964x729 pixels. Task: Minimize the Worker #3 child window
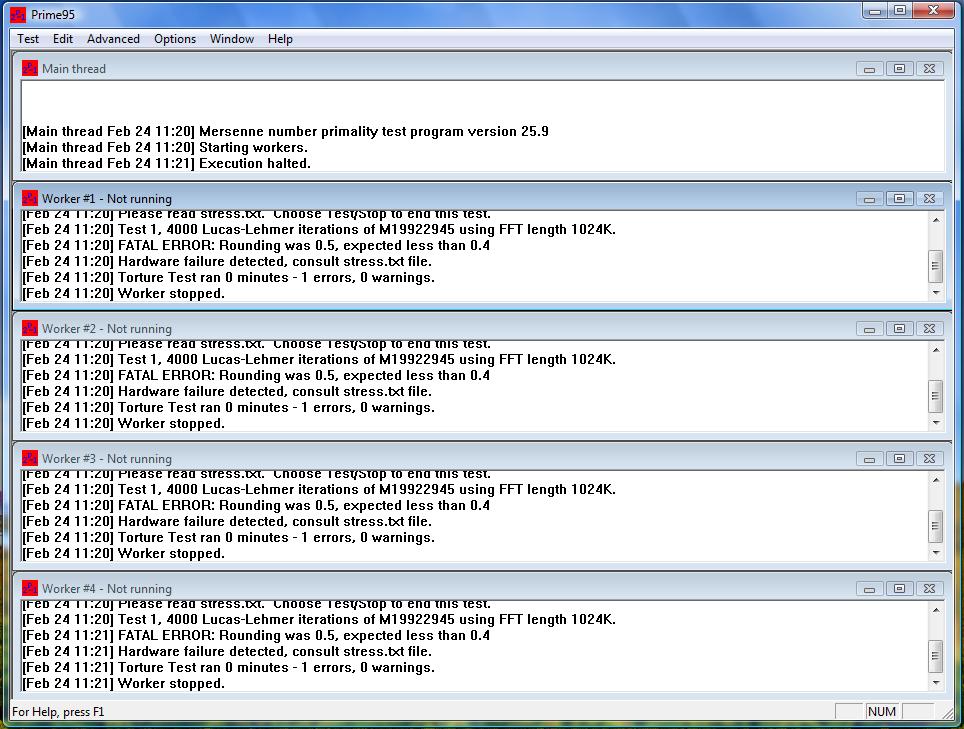[869, 459]
